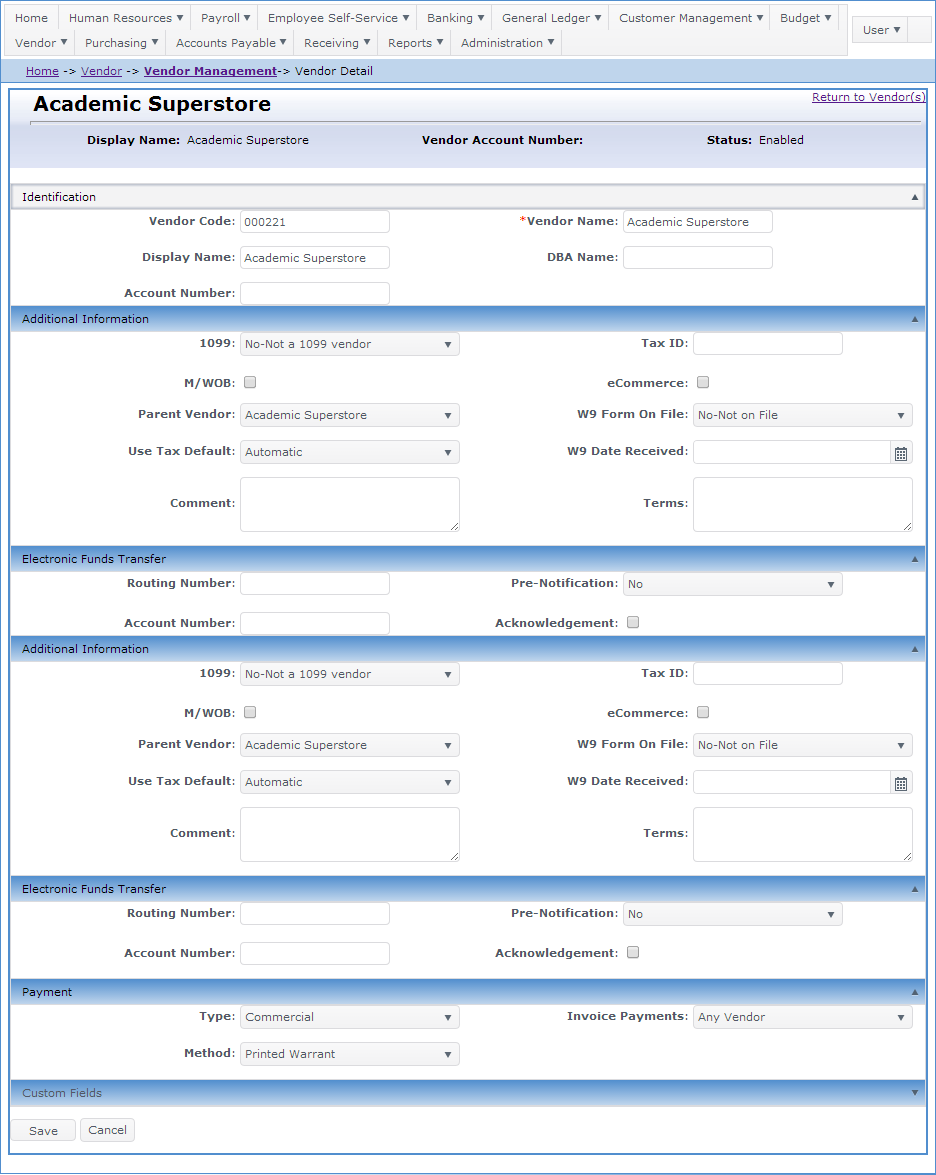This screenshot has width=936, height=1175.
Task: Tick the second Acknowledgement checkbox
Action: [632, 953]
